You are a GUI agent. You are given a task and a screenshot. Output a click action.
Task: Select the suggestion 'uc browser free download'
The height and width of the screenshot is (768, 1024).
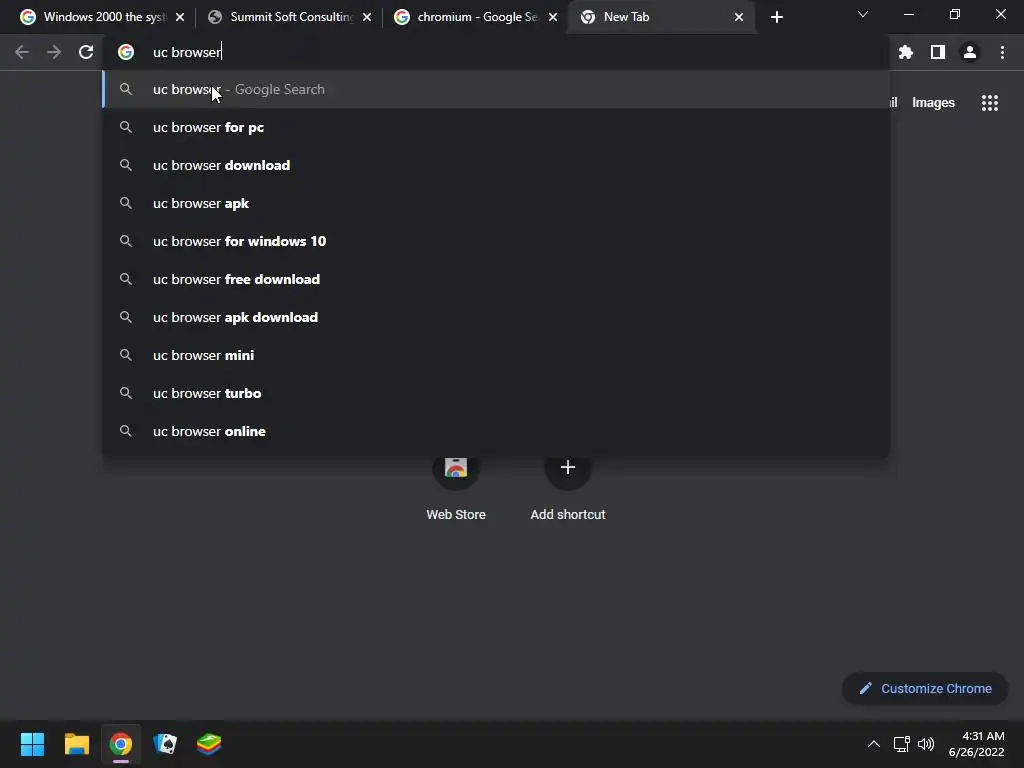pos(496,279)
